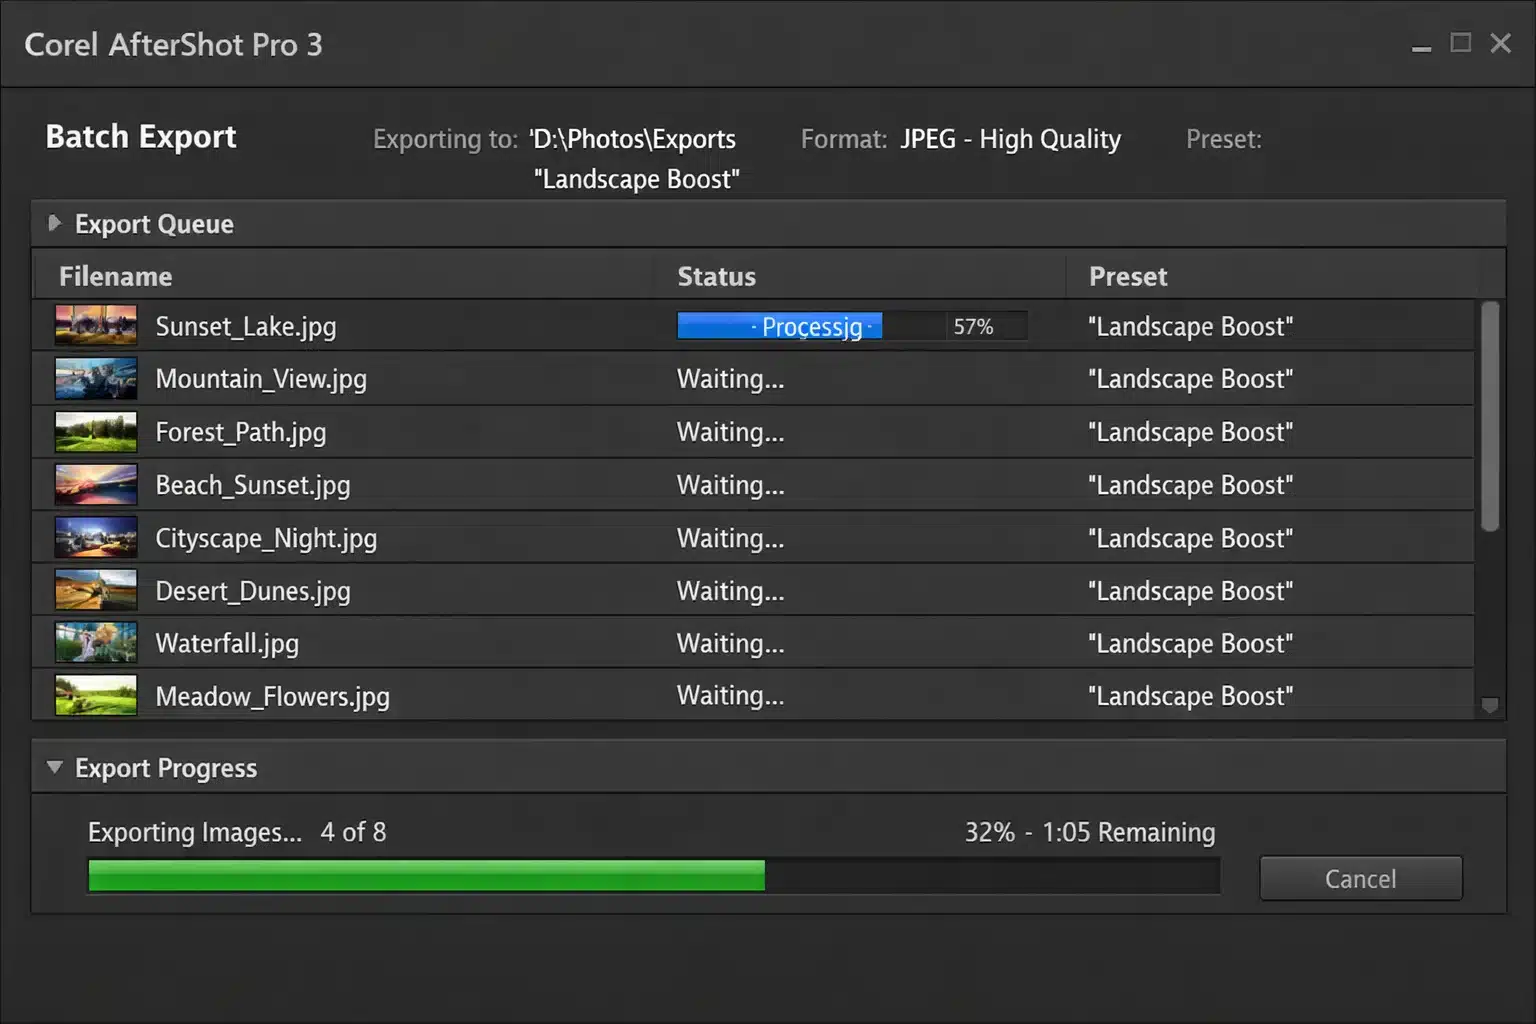Click the Cityscape_Night.jpg thumbnail
1536x1024 pixels.
click(x=95, y=537)
